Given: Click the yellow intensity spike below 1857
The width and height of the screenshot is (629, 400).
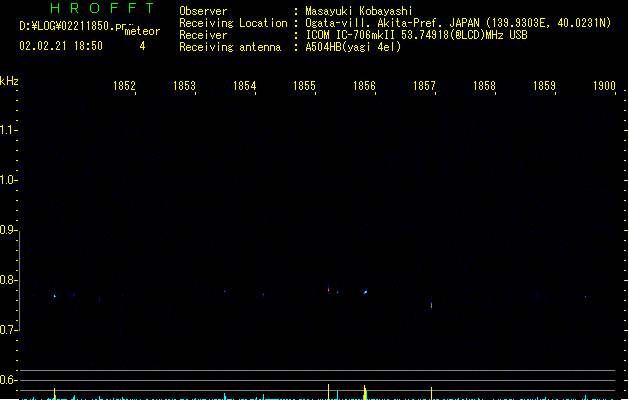Looking at the screenshot, I should tap(432, 393).
